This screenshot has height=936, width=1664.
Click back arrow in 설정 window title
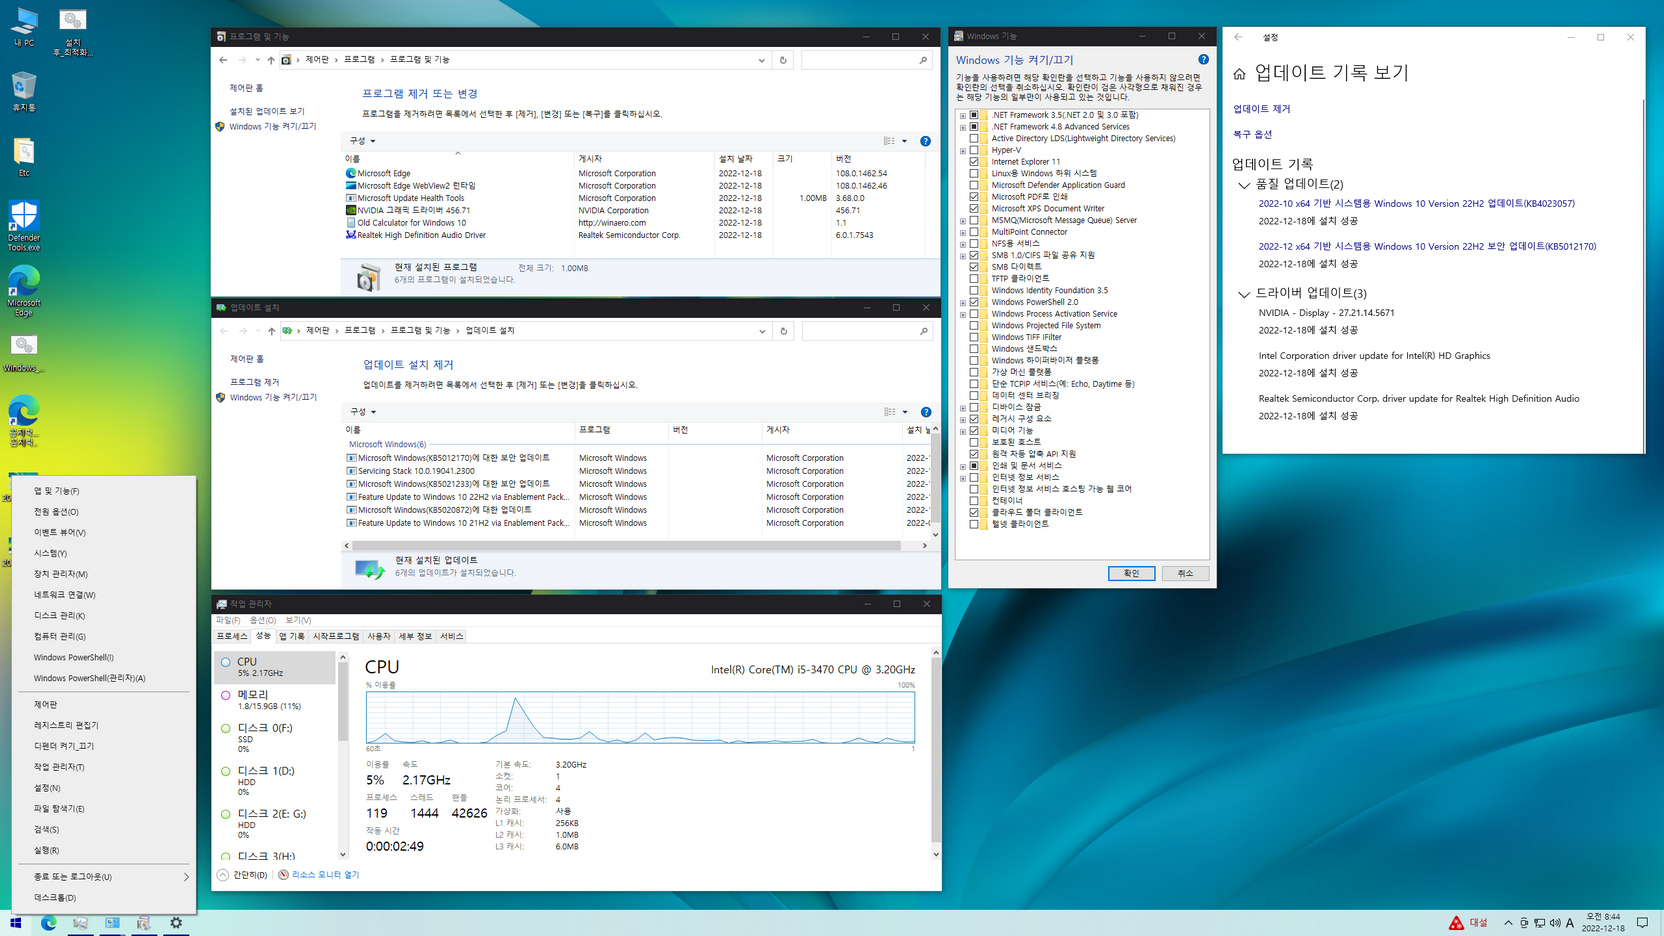click(x=1238, y=37)
